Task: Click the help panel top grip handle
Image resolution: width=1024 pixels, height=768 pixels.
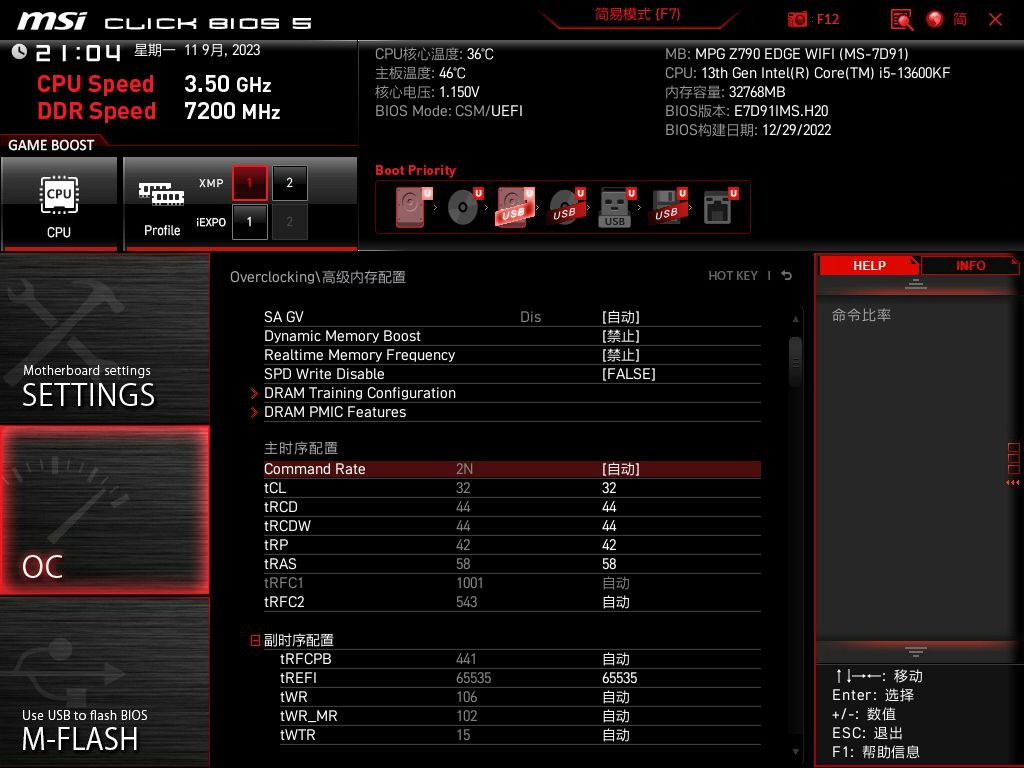Action: click(x=916, y=284)
